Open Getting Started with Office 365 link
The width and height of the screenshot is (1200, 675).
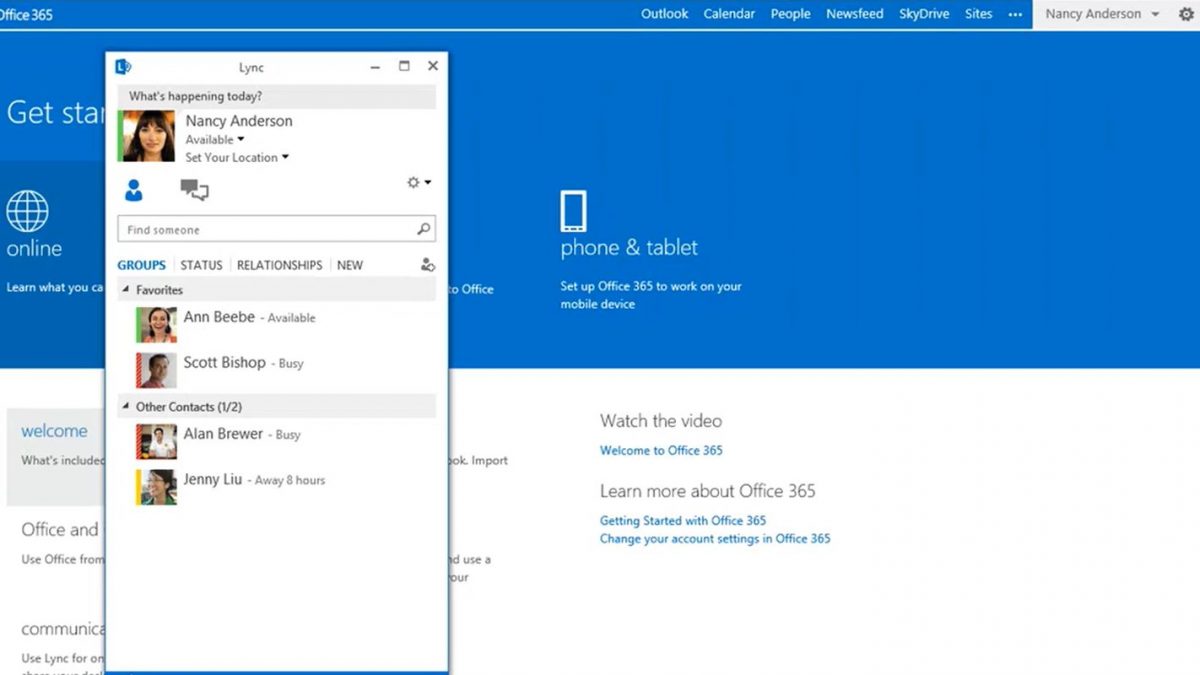(683, 520)
